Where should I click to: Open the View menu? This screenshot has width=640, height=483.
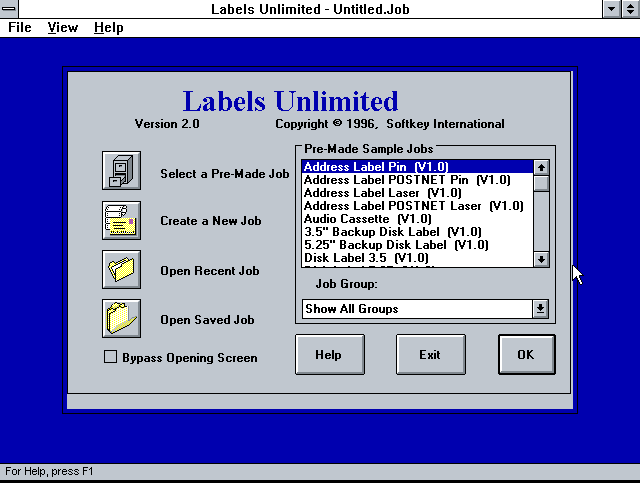(62, 28)
